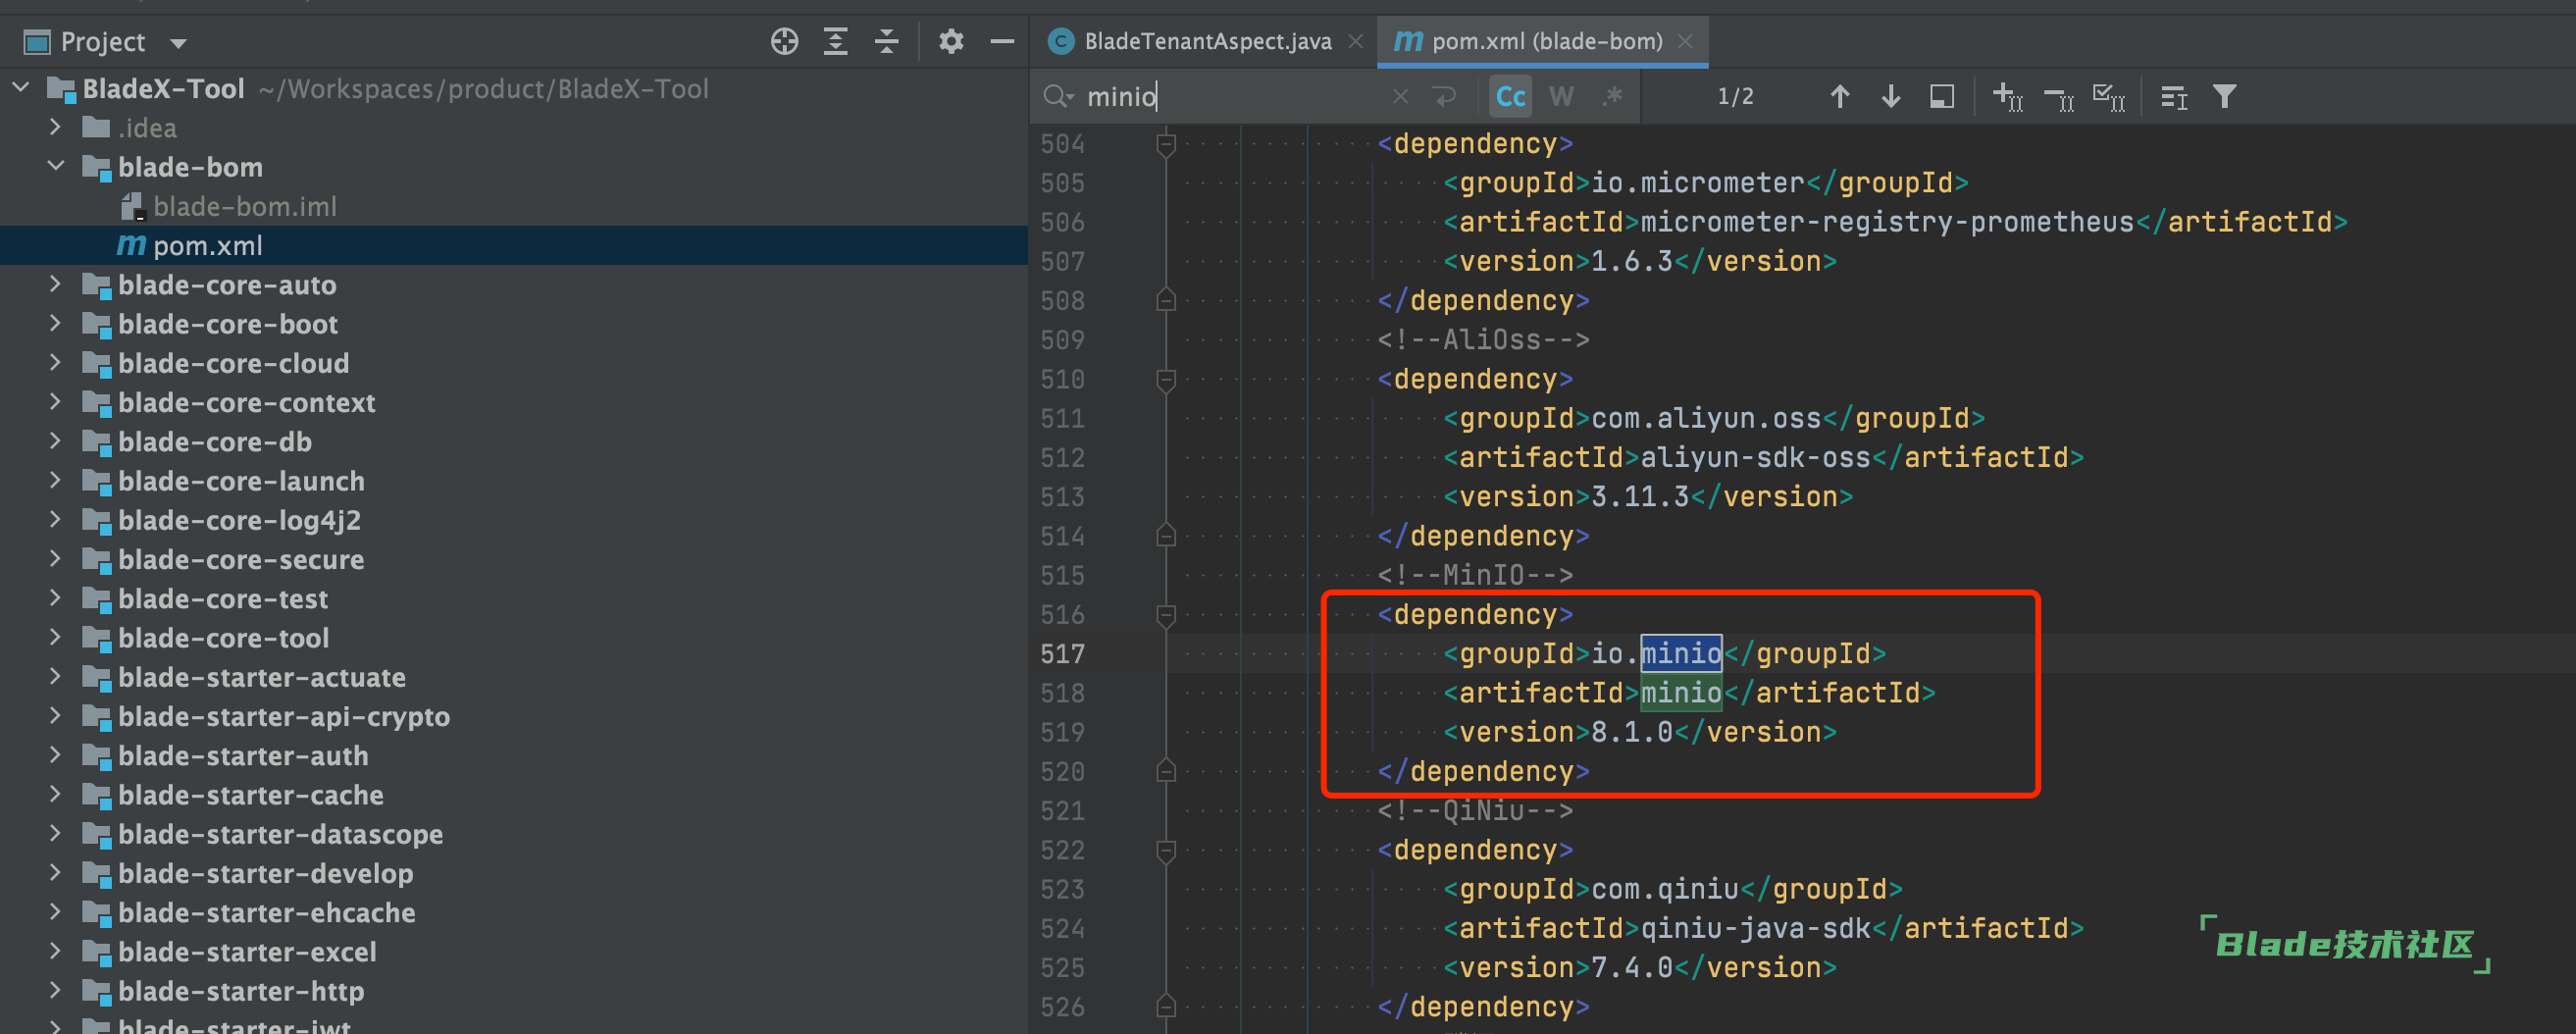Click the locate/select opened file icon
Screen dimensions: 2576x1034
pos(784,41)
